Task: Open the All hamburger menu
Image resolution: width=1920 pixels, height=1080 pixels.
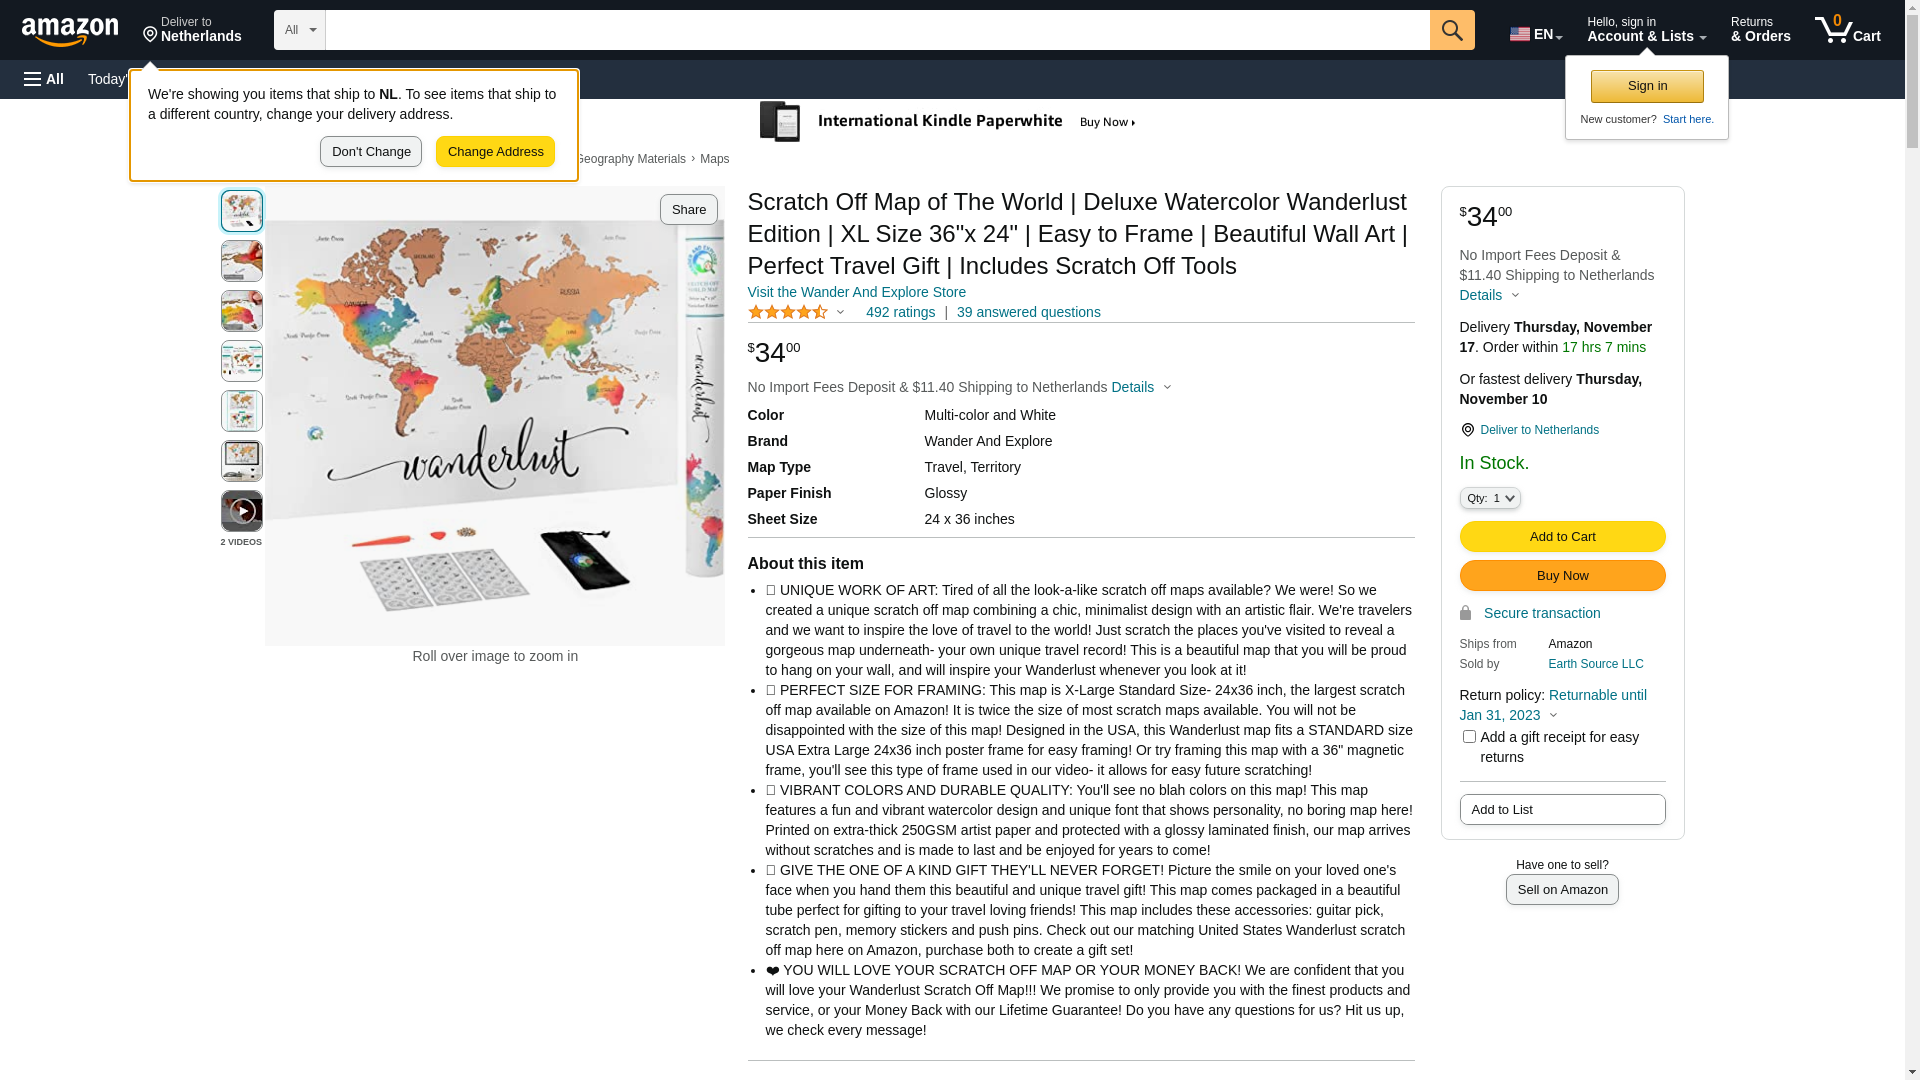Action: 44,79
